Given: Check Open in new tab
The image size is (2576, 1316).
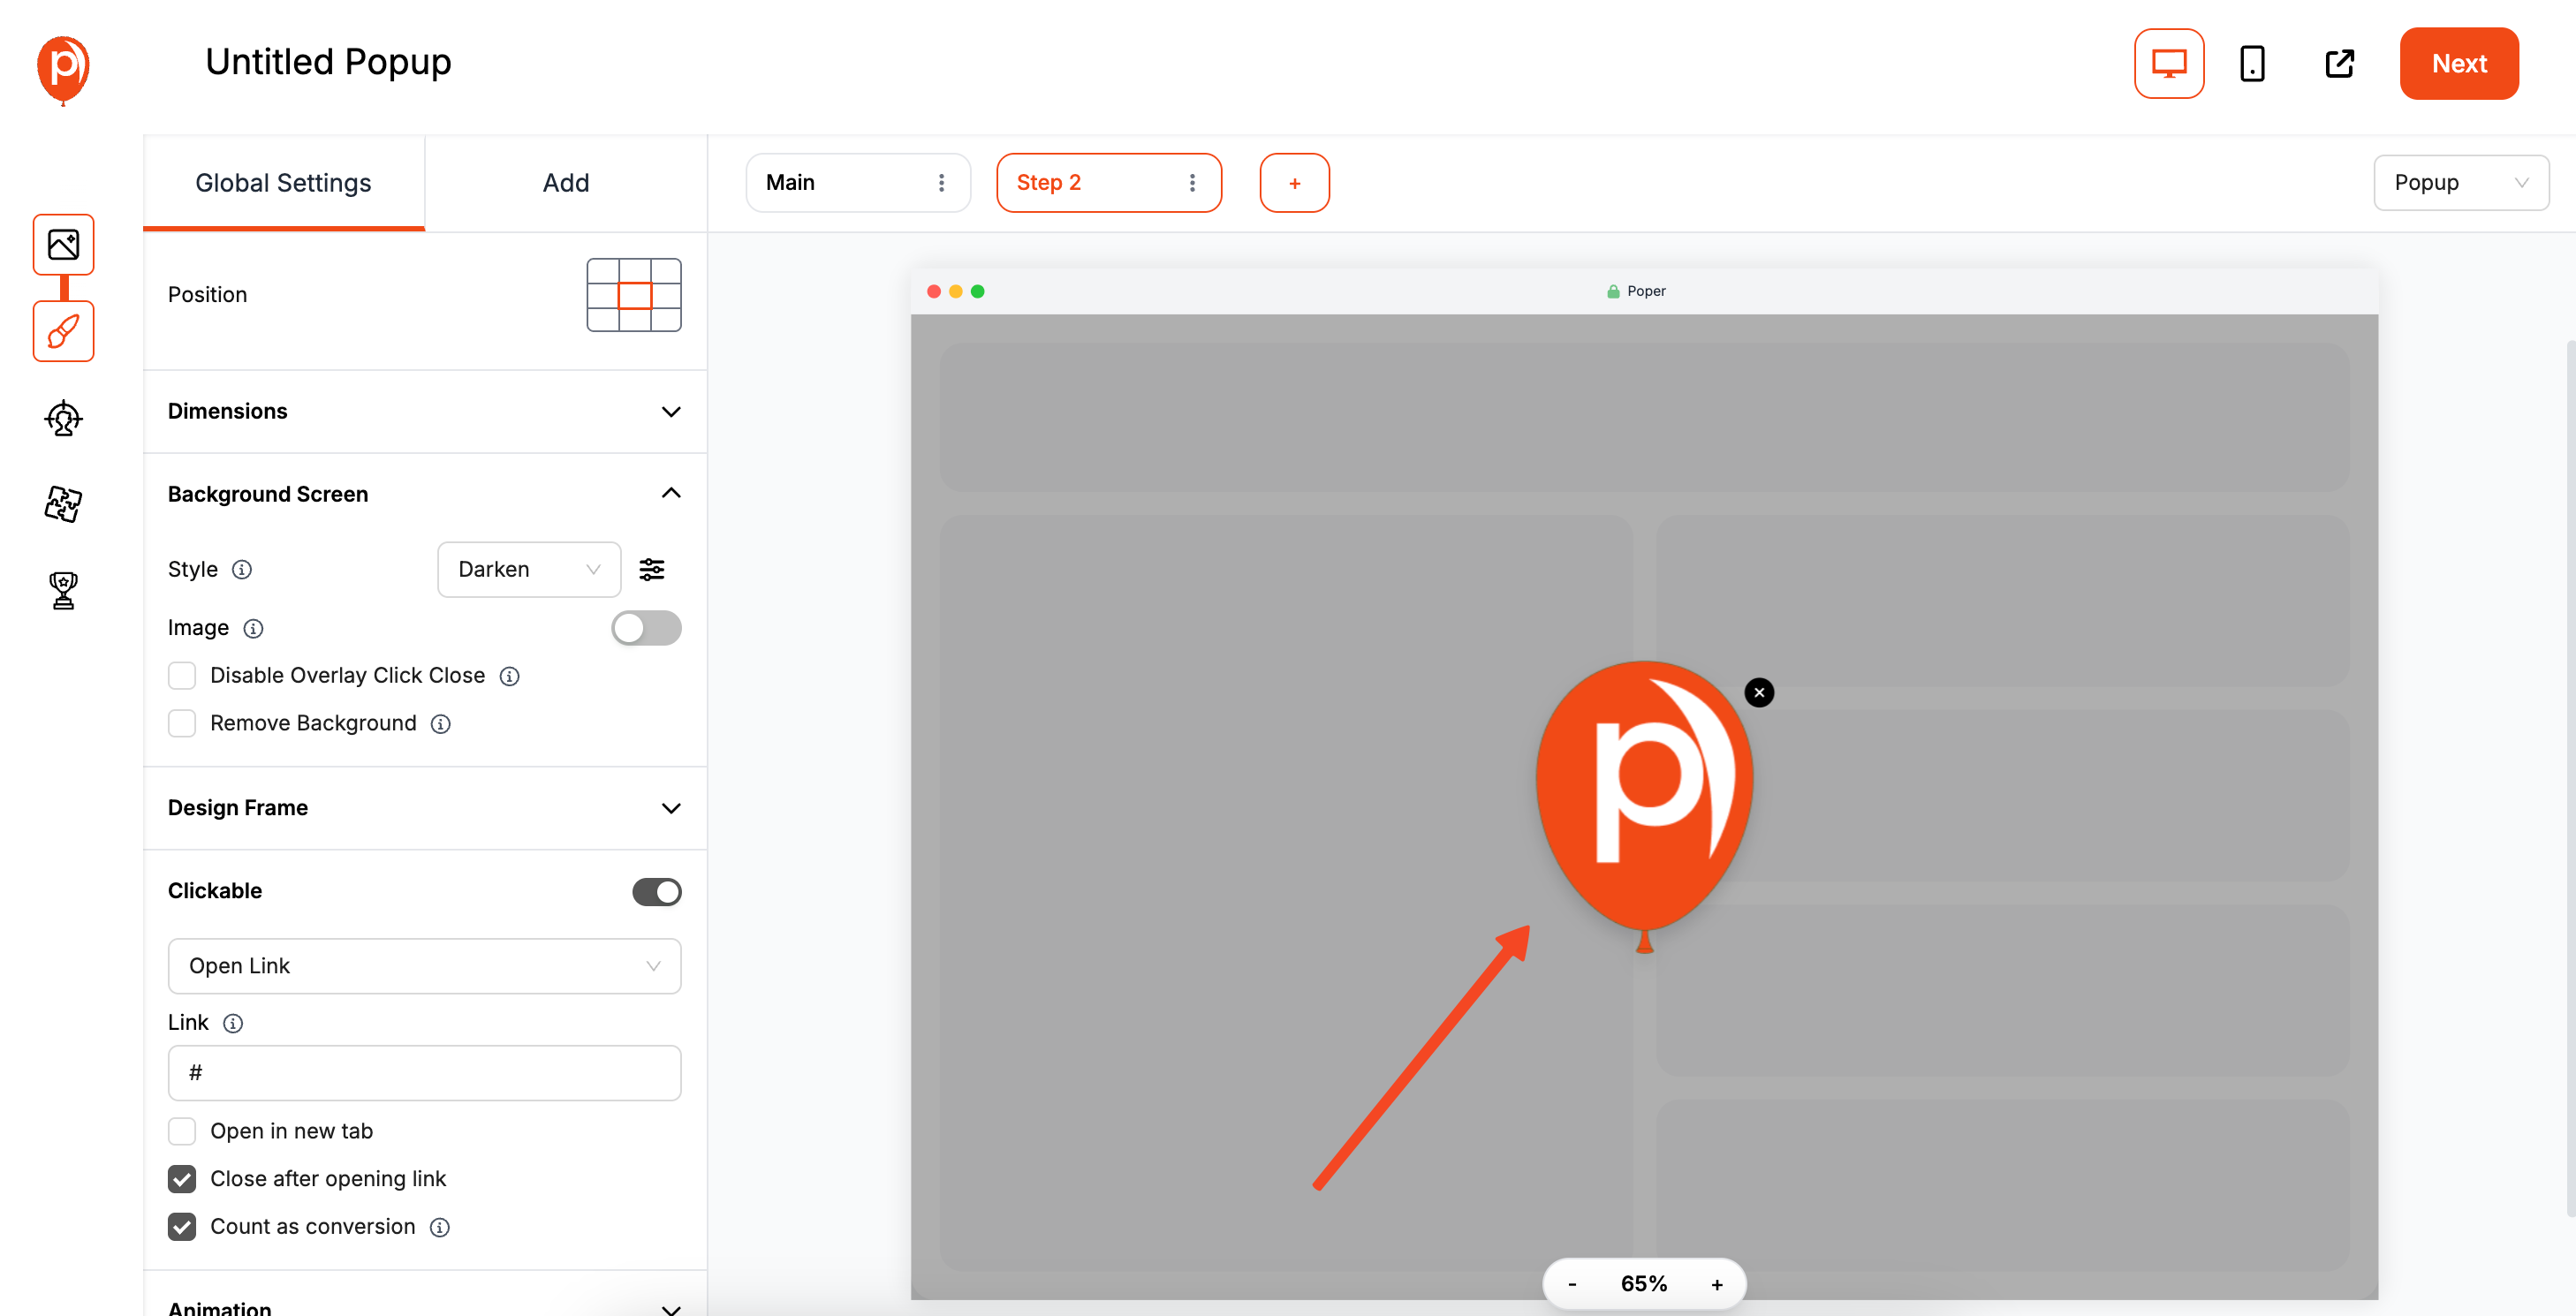Looking at the screenshot, I should [182, 1131].
